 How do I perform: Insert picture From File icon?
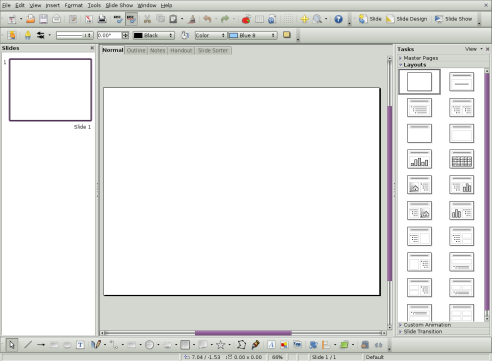[284, 345]
